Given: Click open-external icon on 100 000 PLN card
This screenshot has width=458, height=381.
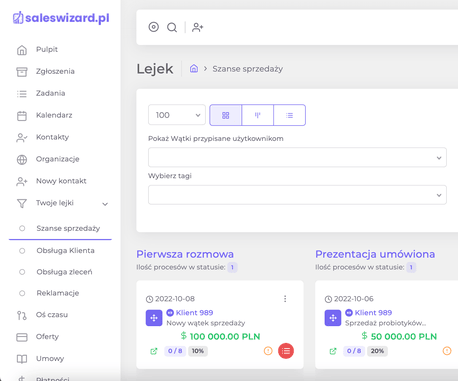Looking at the screenshot, I should (x=154, y=351).
